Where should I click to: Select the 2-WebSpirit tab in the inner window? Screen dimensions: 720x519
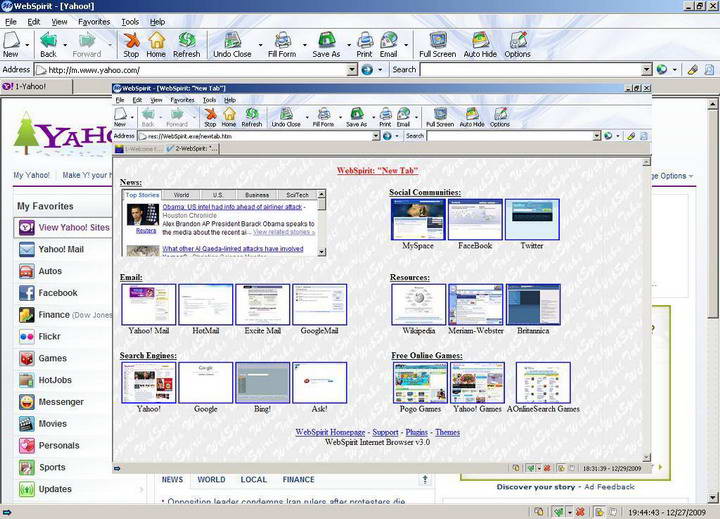[191, 148]
